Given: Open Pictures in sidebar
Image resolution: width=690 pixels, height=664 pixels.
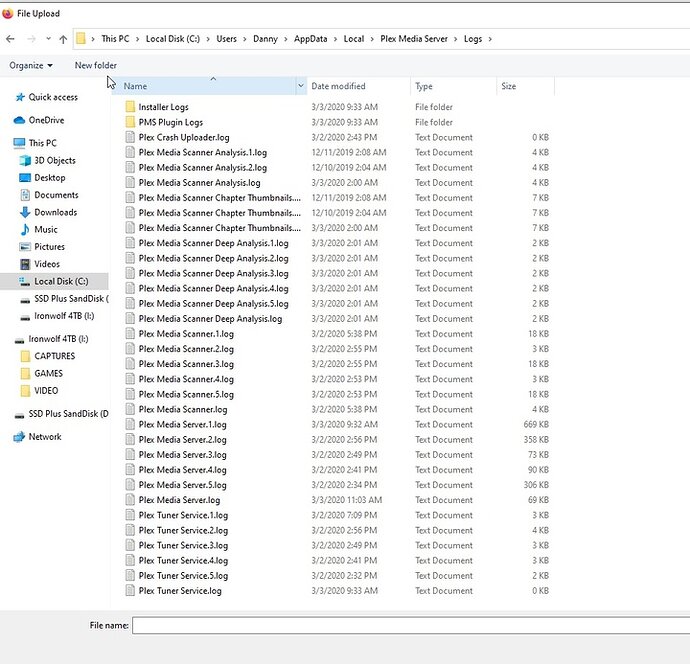Looking at the screenshot, I should (49, 247).
